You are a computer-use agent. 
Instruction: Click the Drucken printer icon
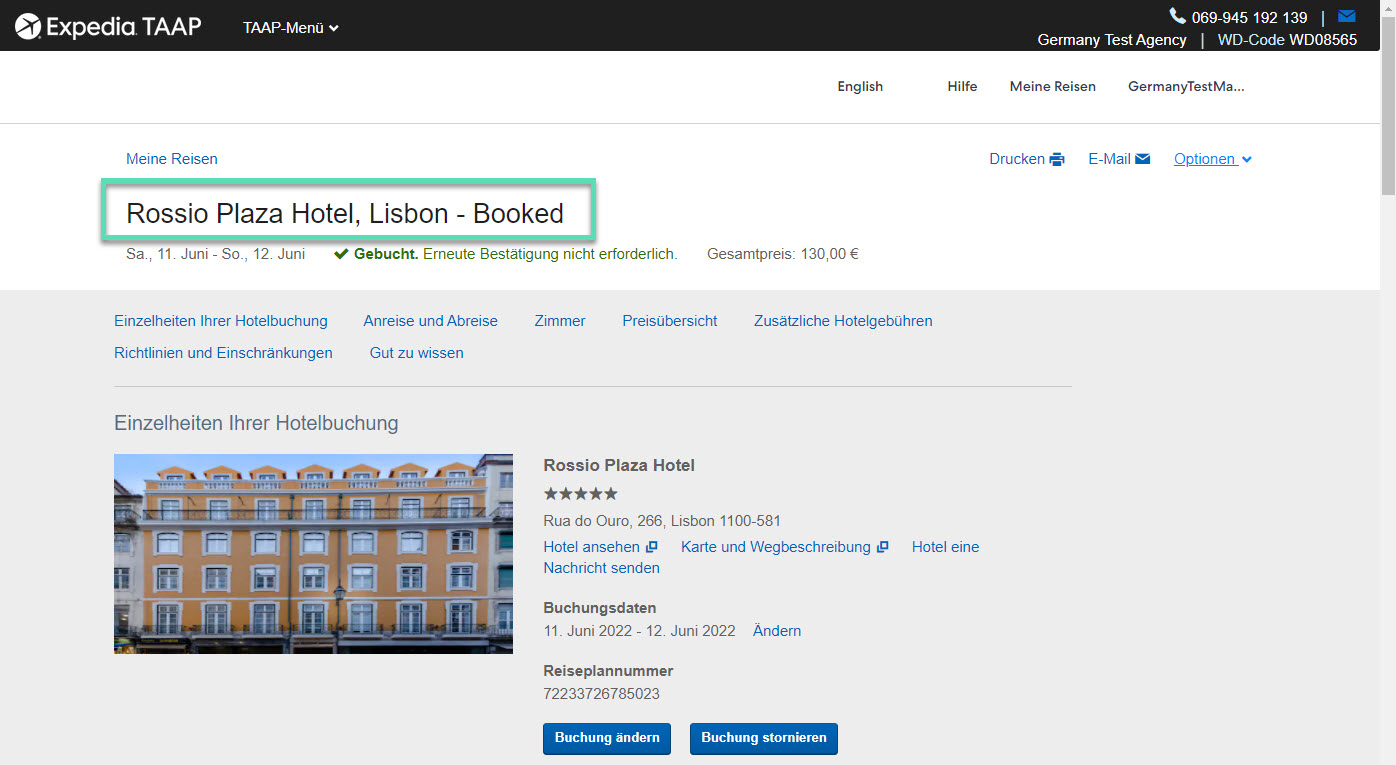tap(1057, 159)
